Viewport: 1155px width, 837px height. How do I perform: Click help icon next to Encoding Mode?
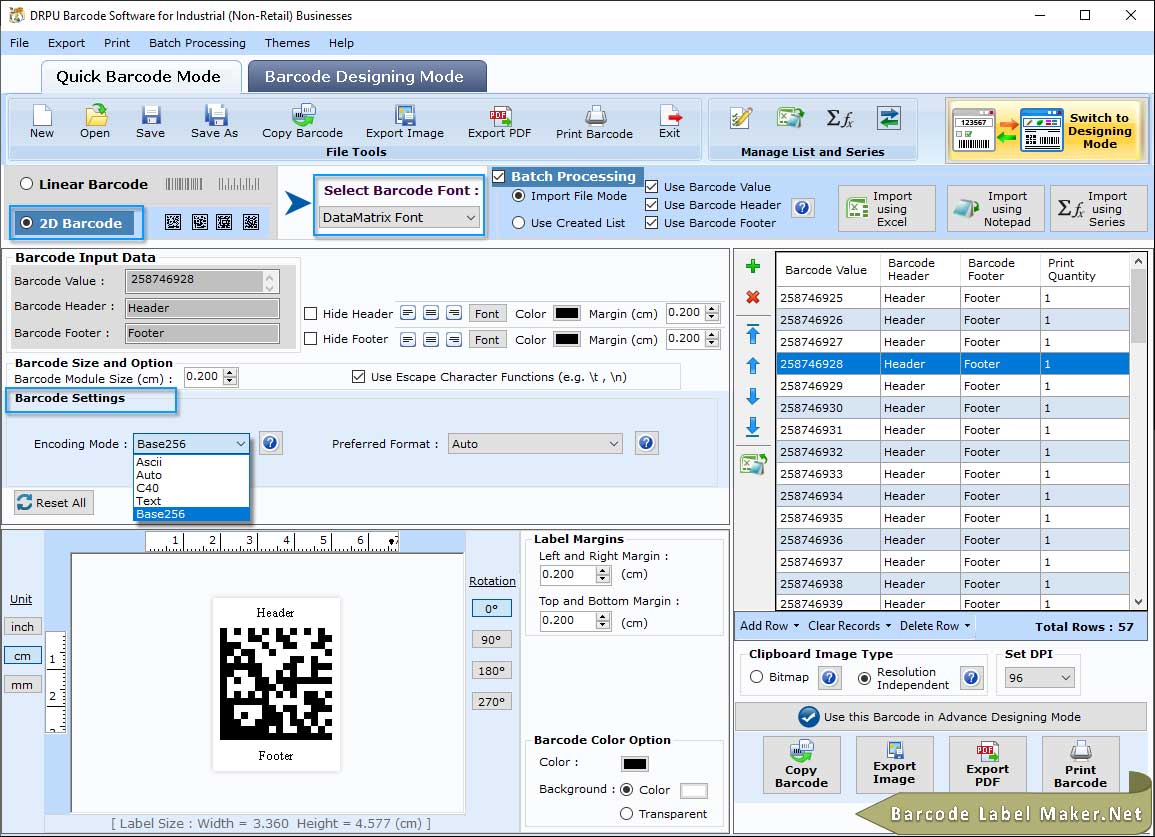(270, 443)
